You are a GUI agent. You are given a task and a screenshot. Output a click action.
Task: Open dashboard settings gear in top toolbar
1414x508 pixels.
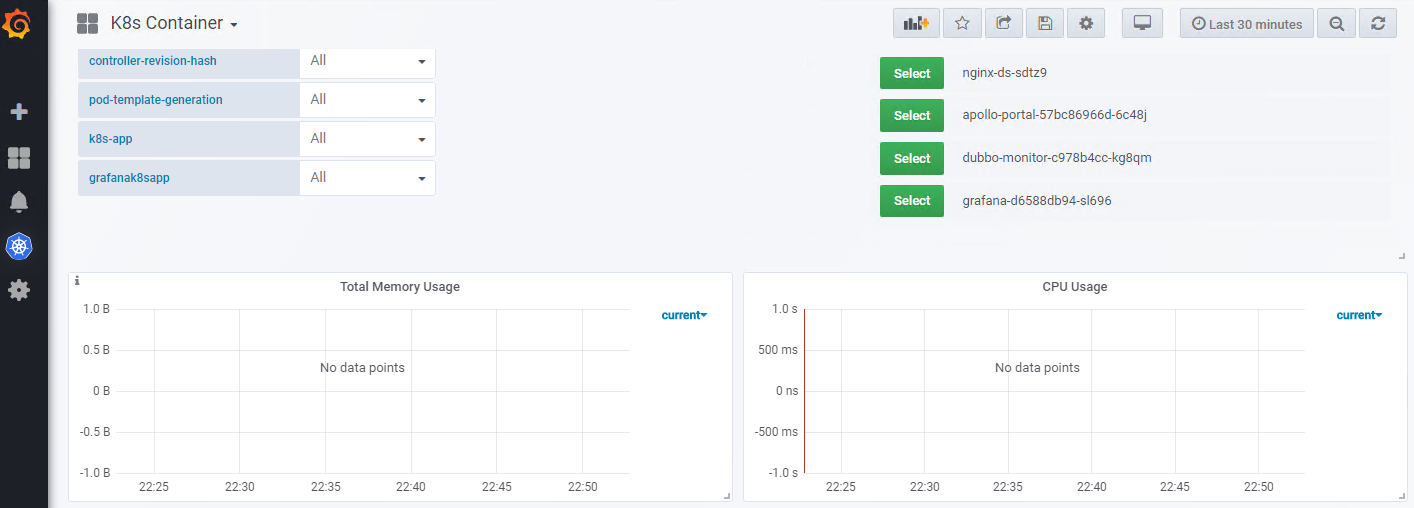click(1086, 24)
